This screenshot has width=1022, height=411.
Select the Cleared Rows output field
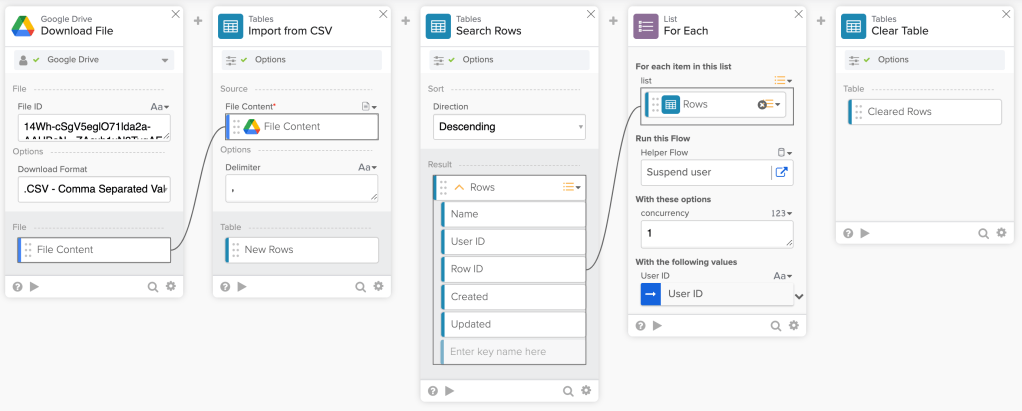(925, 112)
